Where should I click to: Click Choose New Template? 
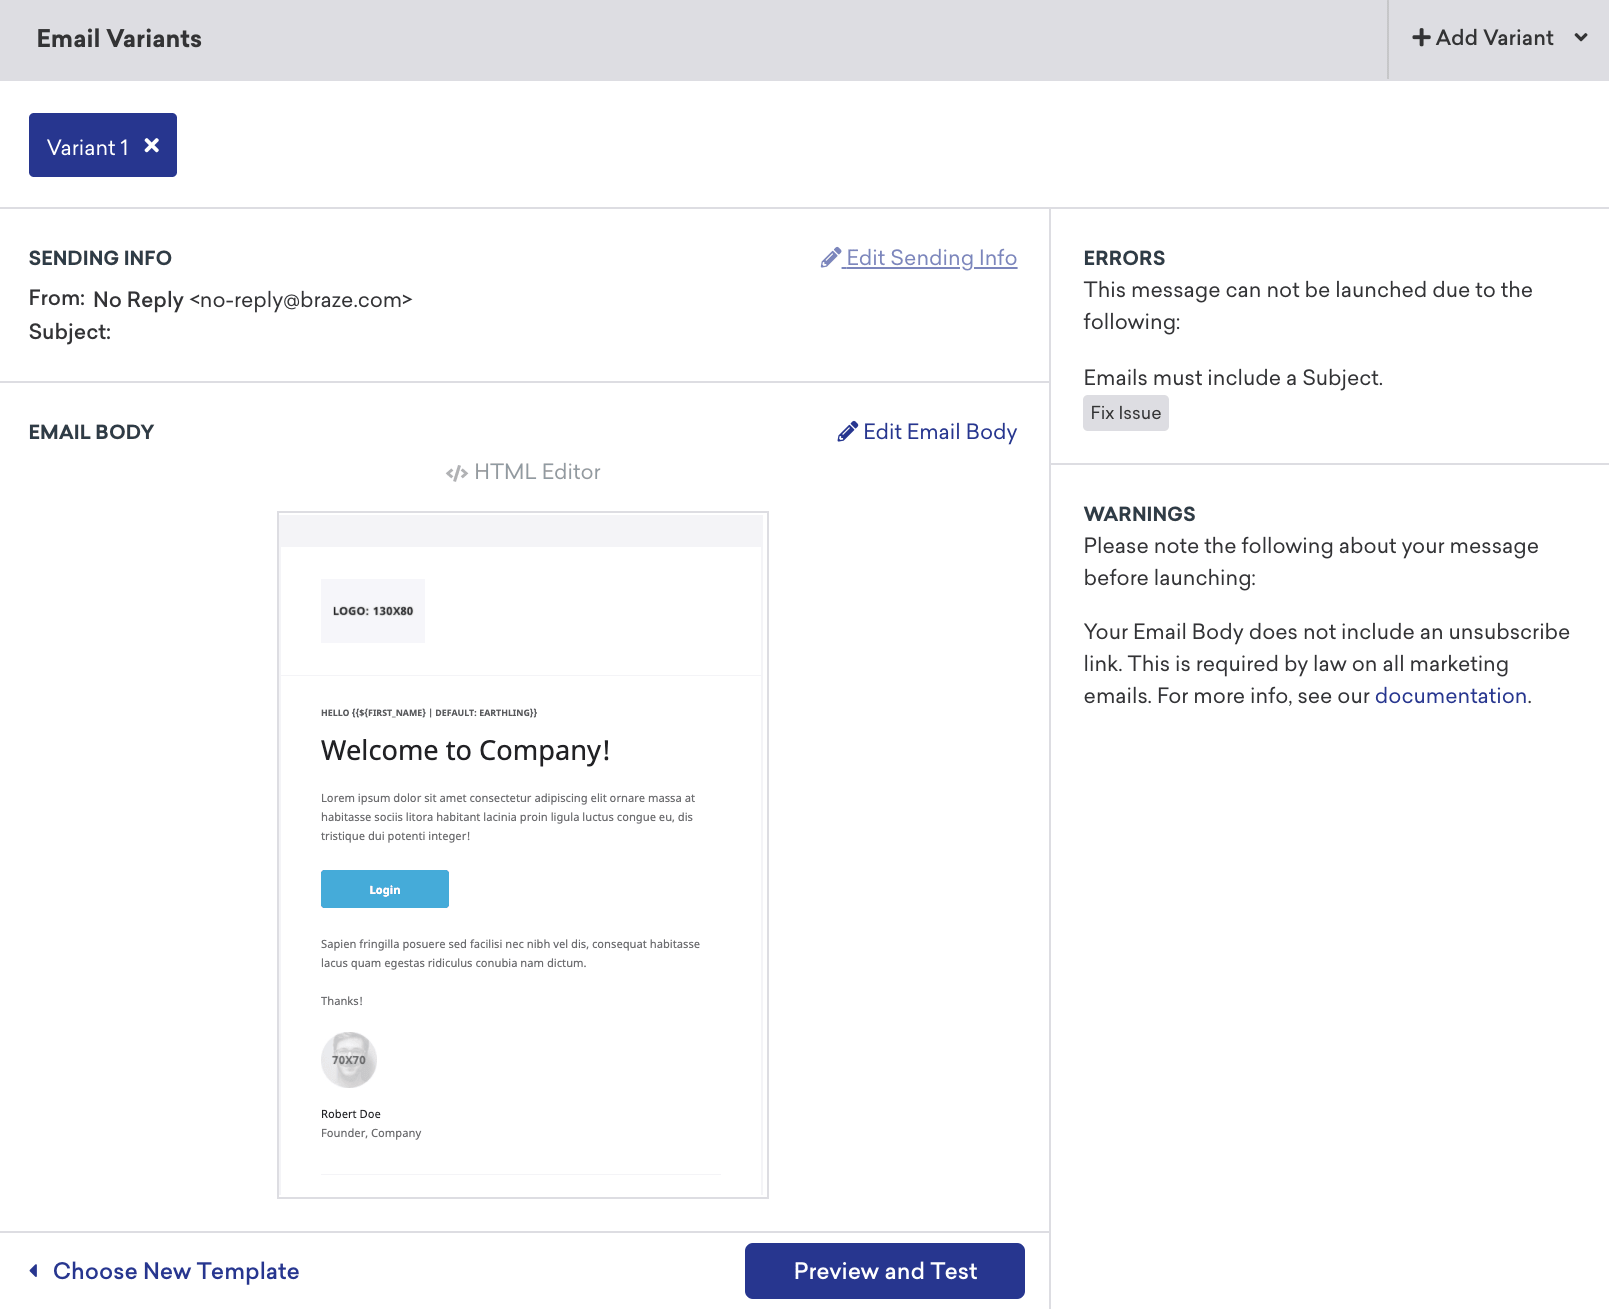(175, 1270)
